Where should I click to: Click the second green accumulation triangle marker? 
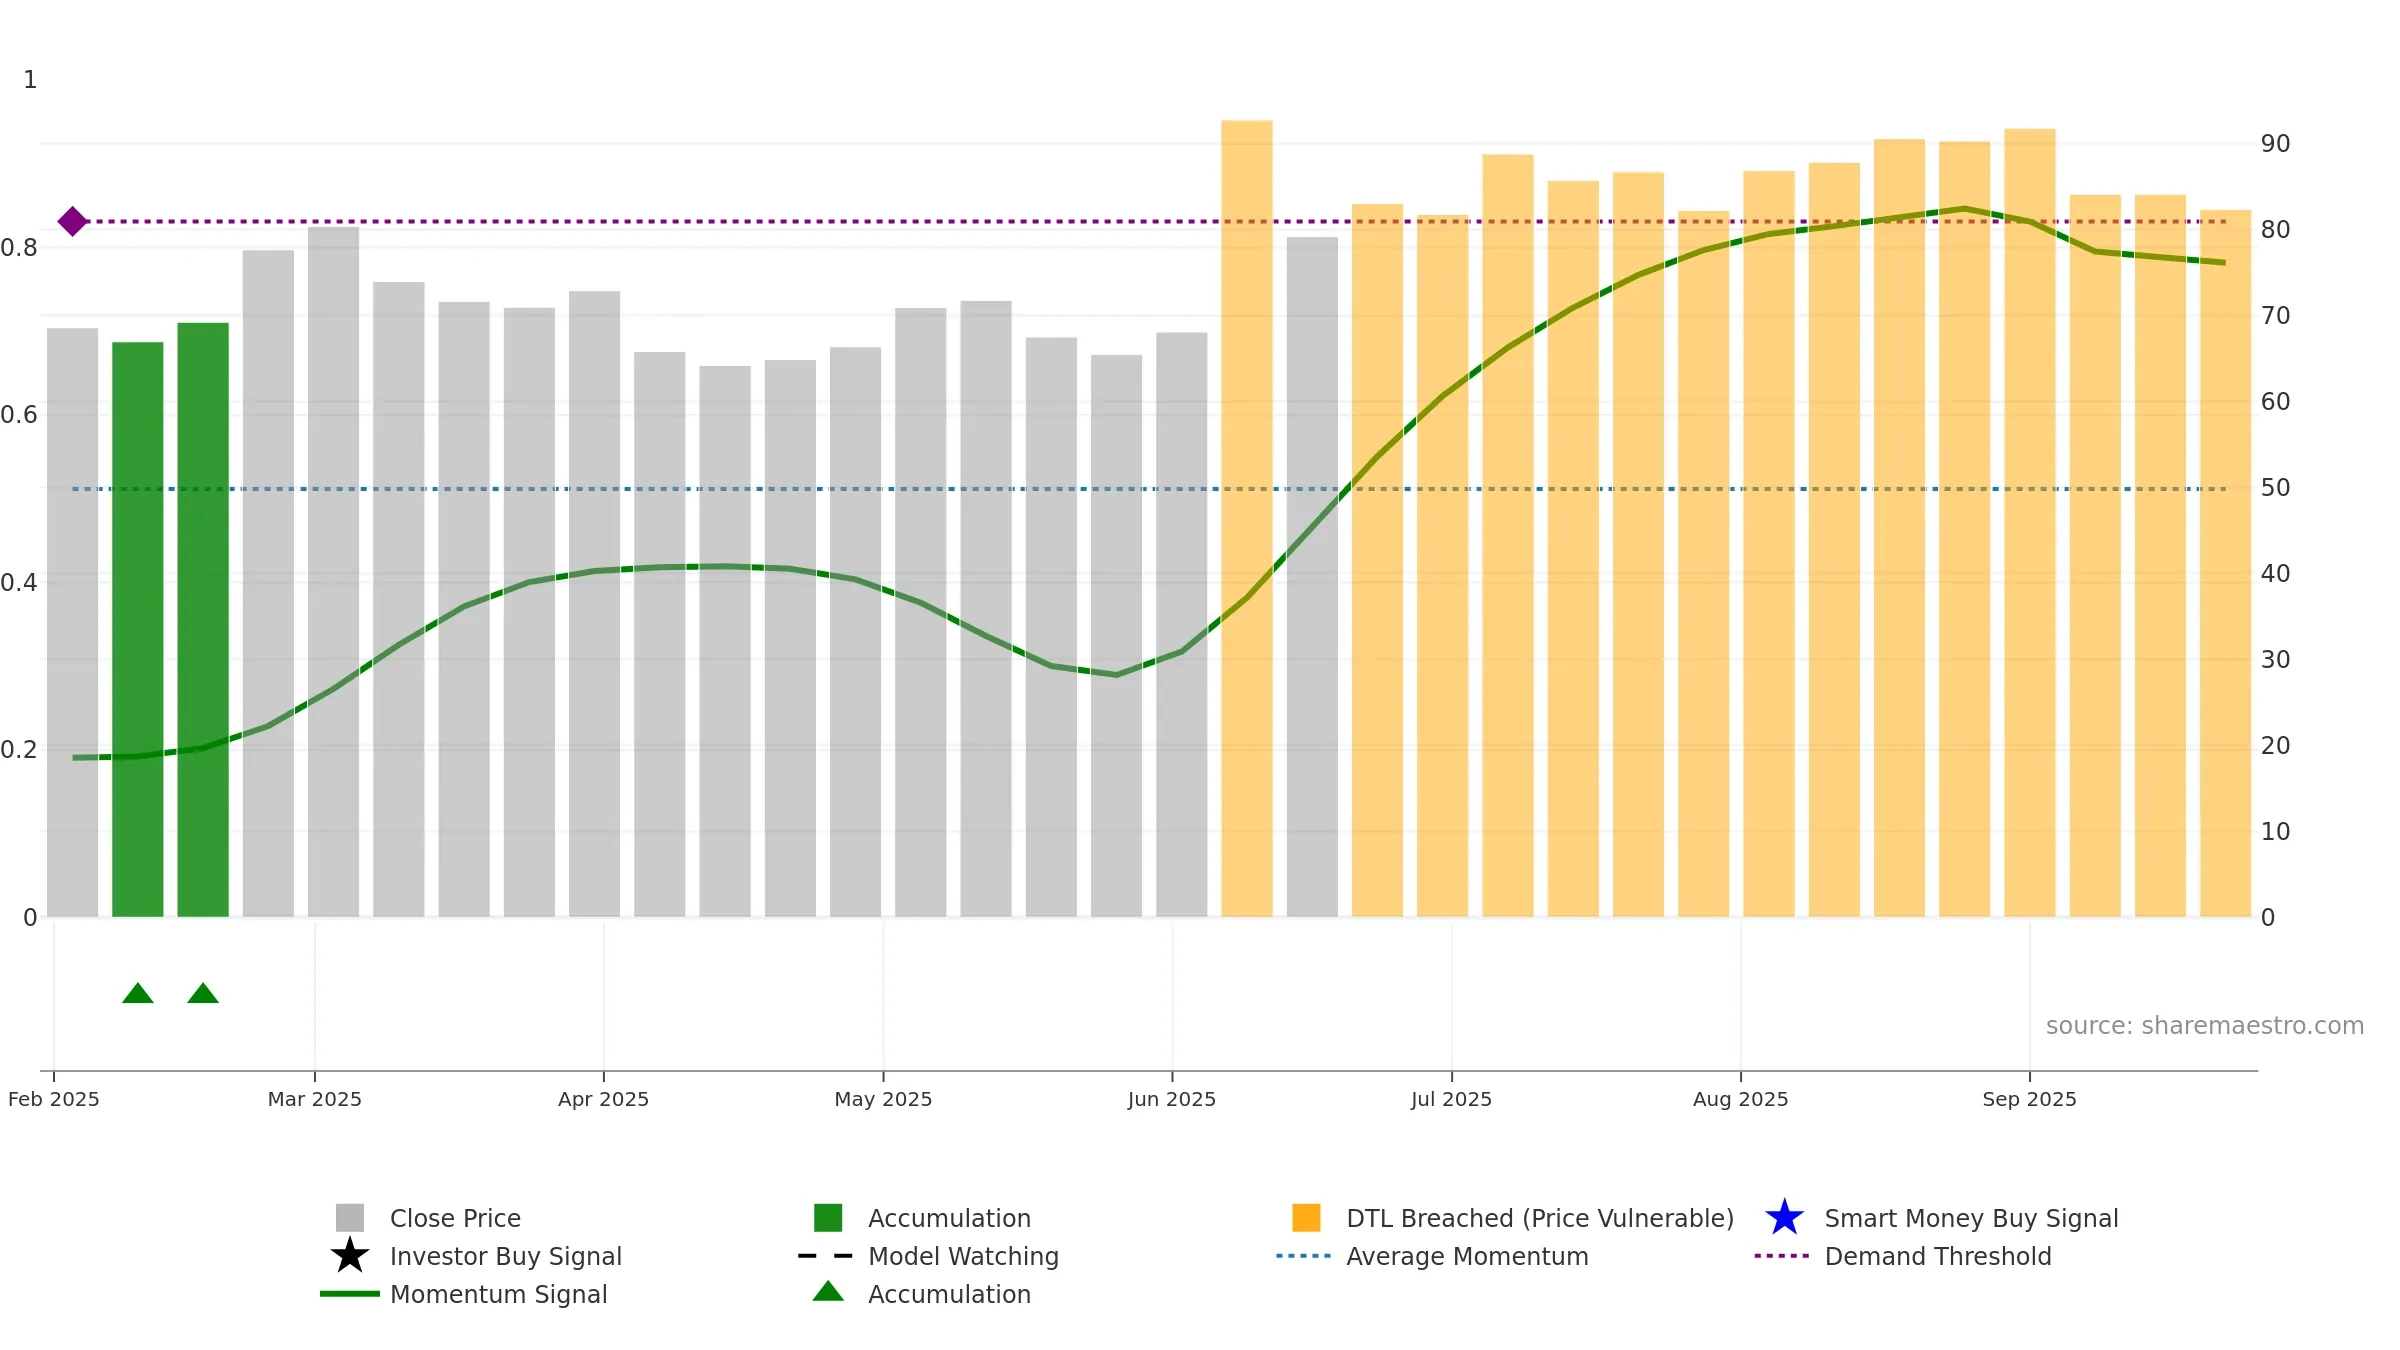pos(203,993)
